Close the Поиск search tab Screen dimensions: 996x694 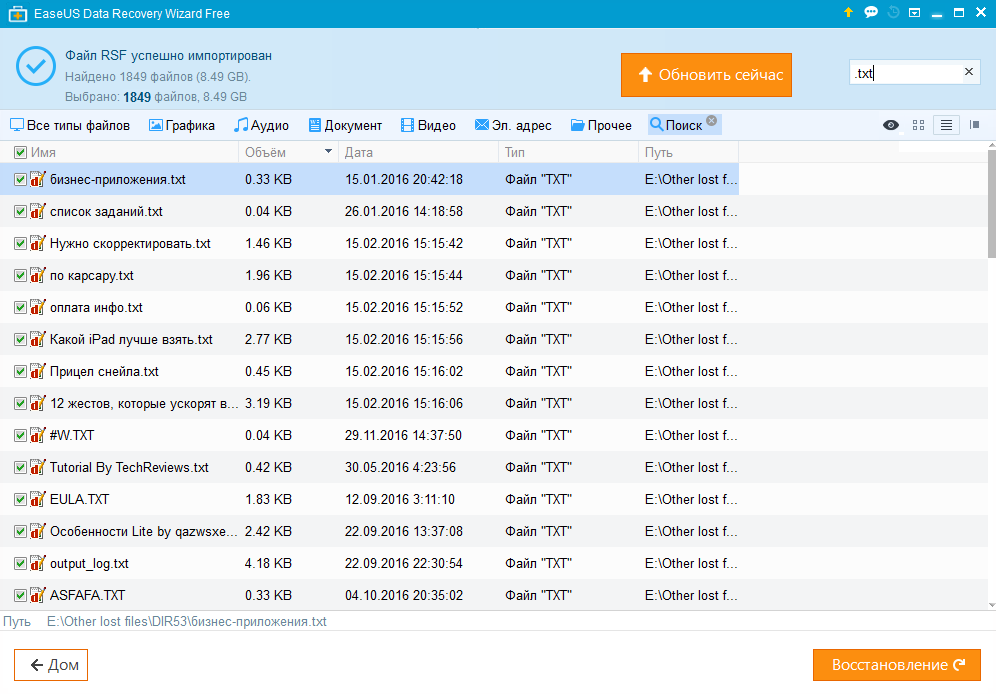[711, 121]
